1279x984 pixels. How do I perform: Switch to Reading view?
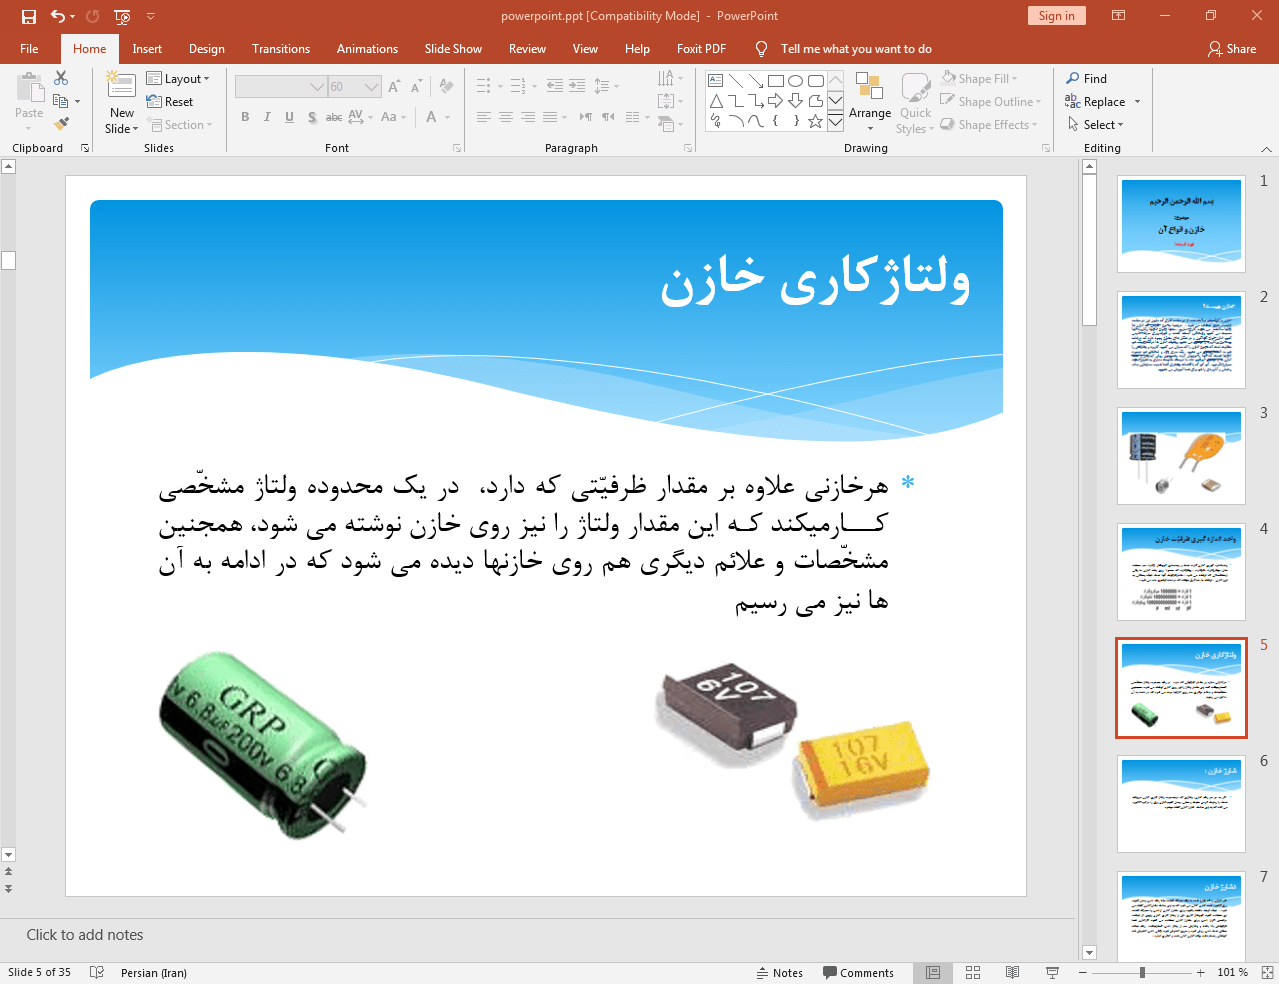[x=1012, y=972]
